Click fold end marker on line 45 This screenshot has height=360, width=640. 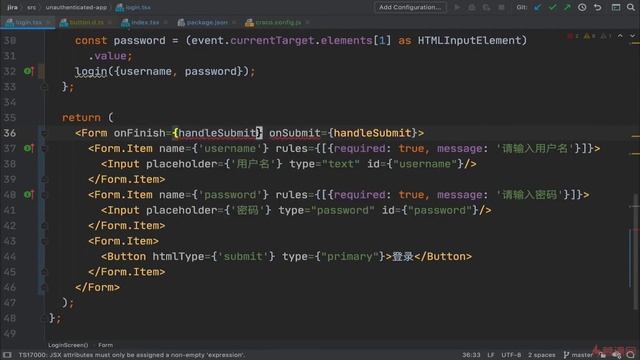click(x=44, y=272)
